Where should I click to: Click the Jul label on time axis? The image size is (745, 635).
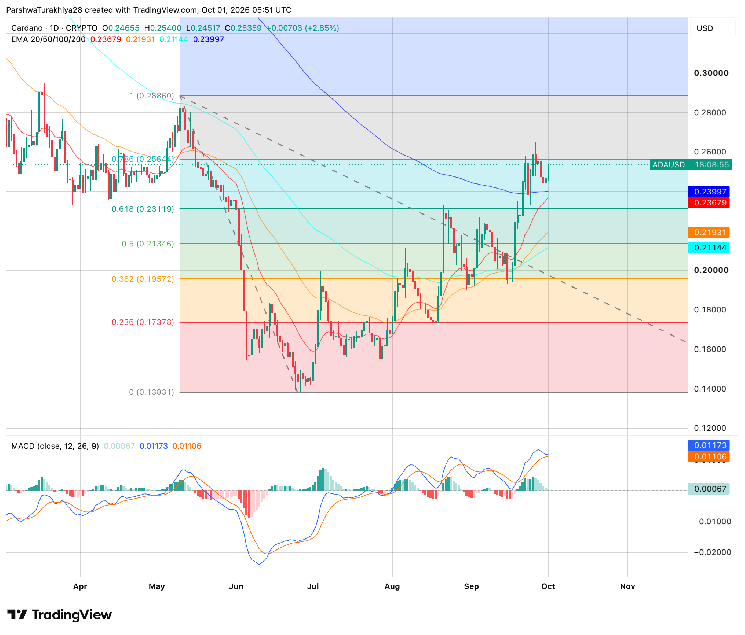[313, 587]
